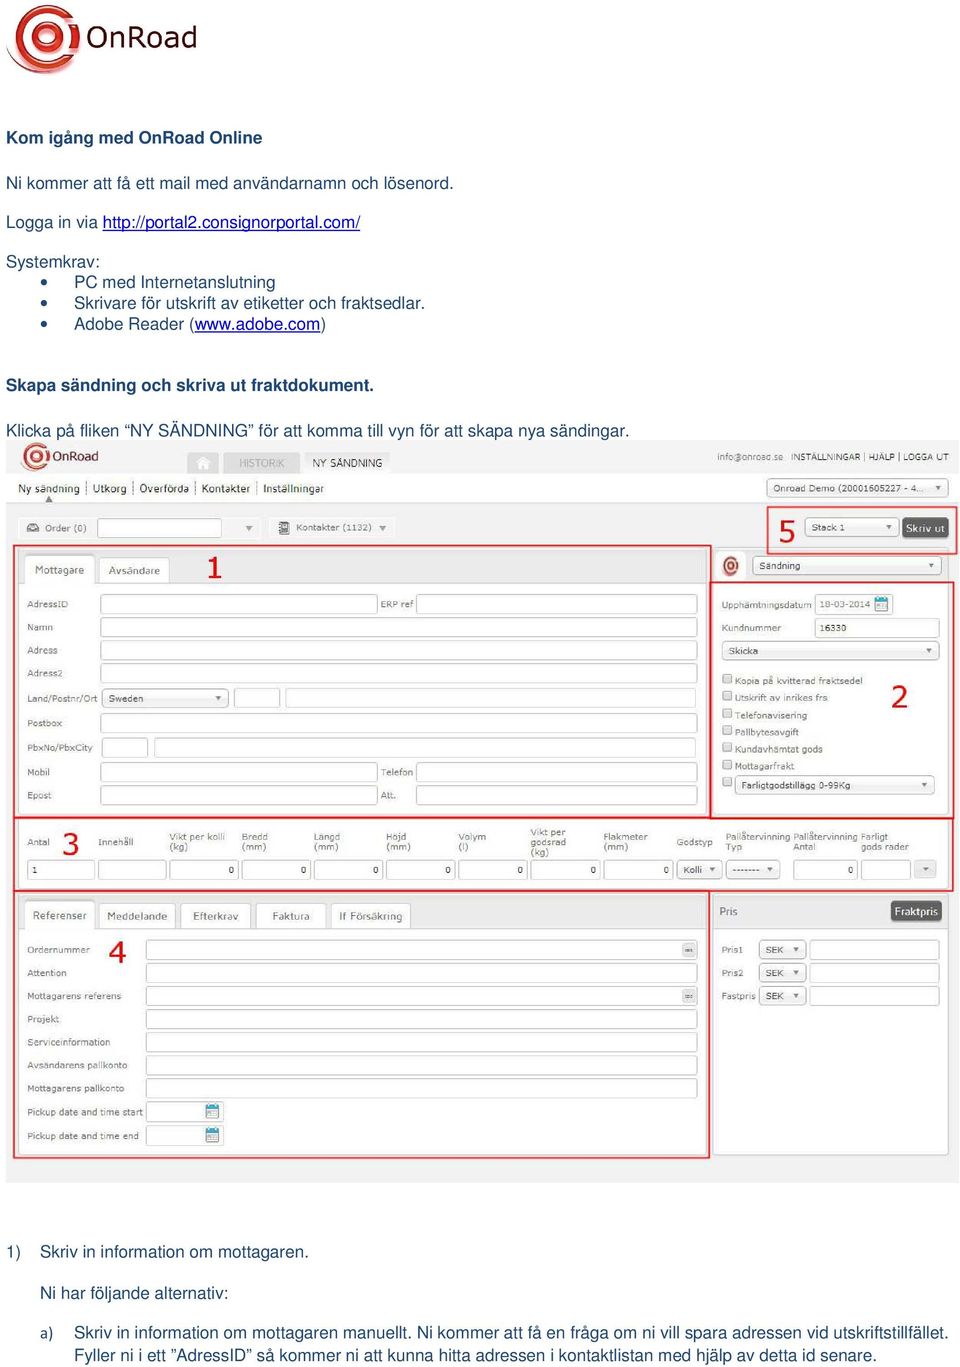Tick the Mottagarfrakt checkbox
Viewport: 960px width, 1367px height.
coord(728,765)
